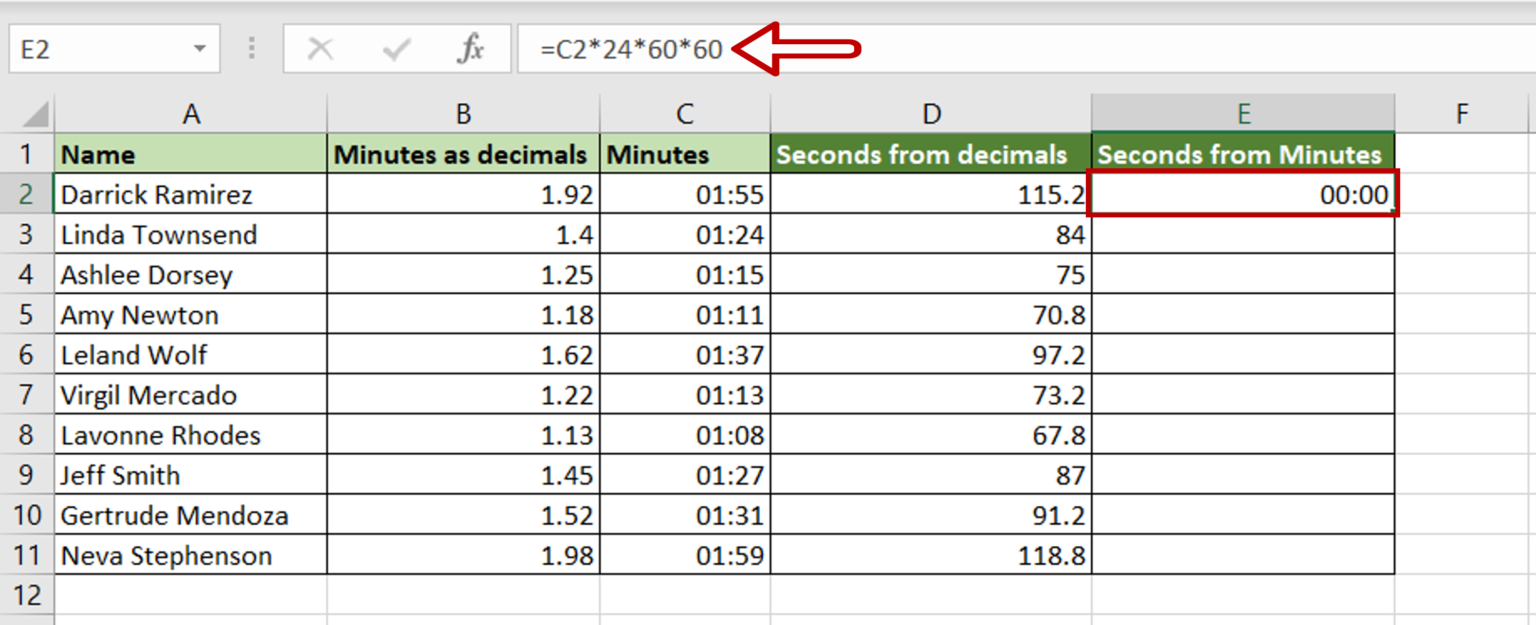The width and height of the screenshot is (1536, 625).
Task: Select the cell showing 01:55
Action: point(684,194)
